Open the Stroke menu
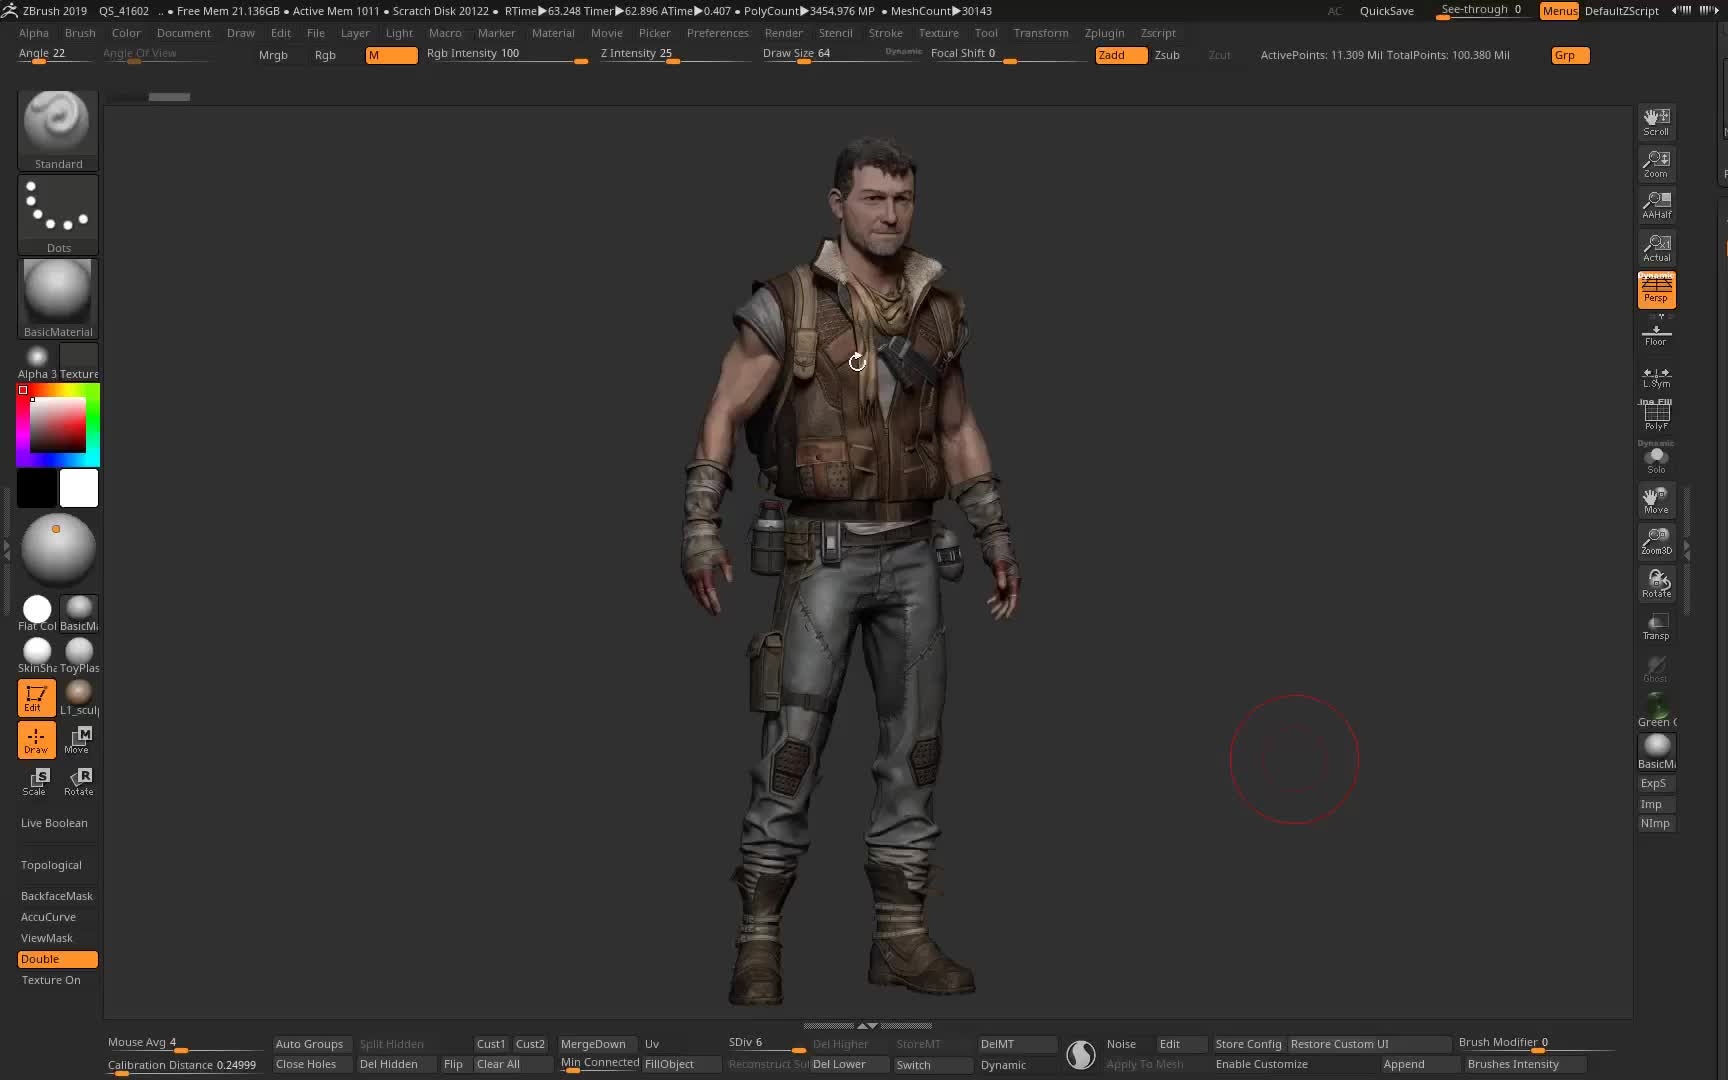Screen dimensions: 1728x1080 (885, 33)
